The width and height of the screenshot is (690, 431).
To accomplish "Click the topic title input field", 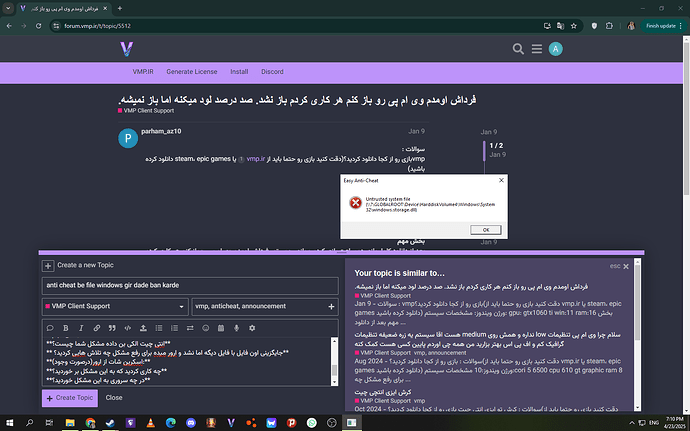I will [x=190, y=286].
